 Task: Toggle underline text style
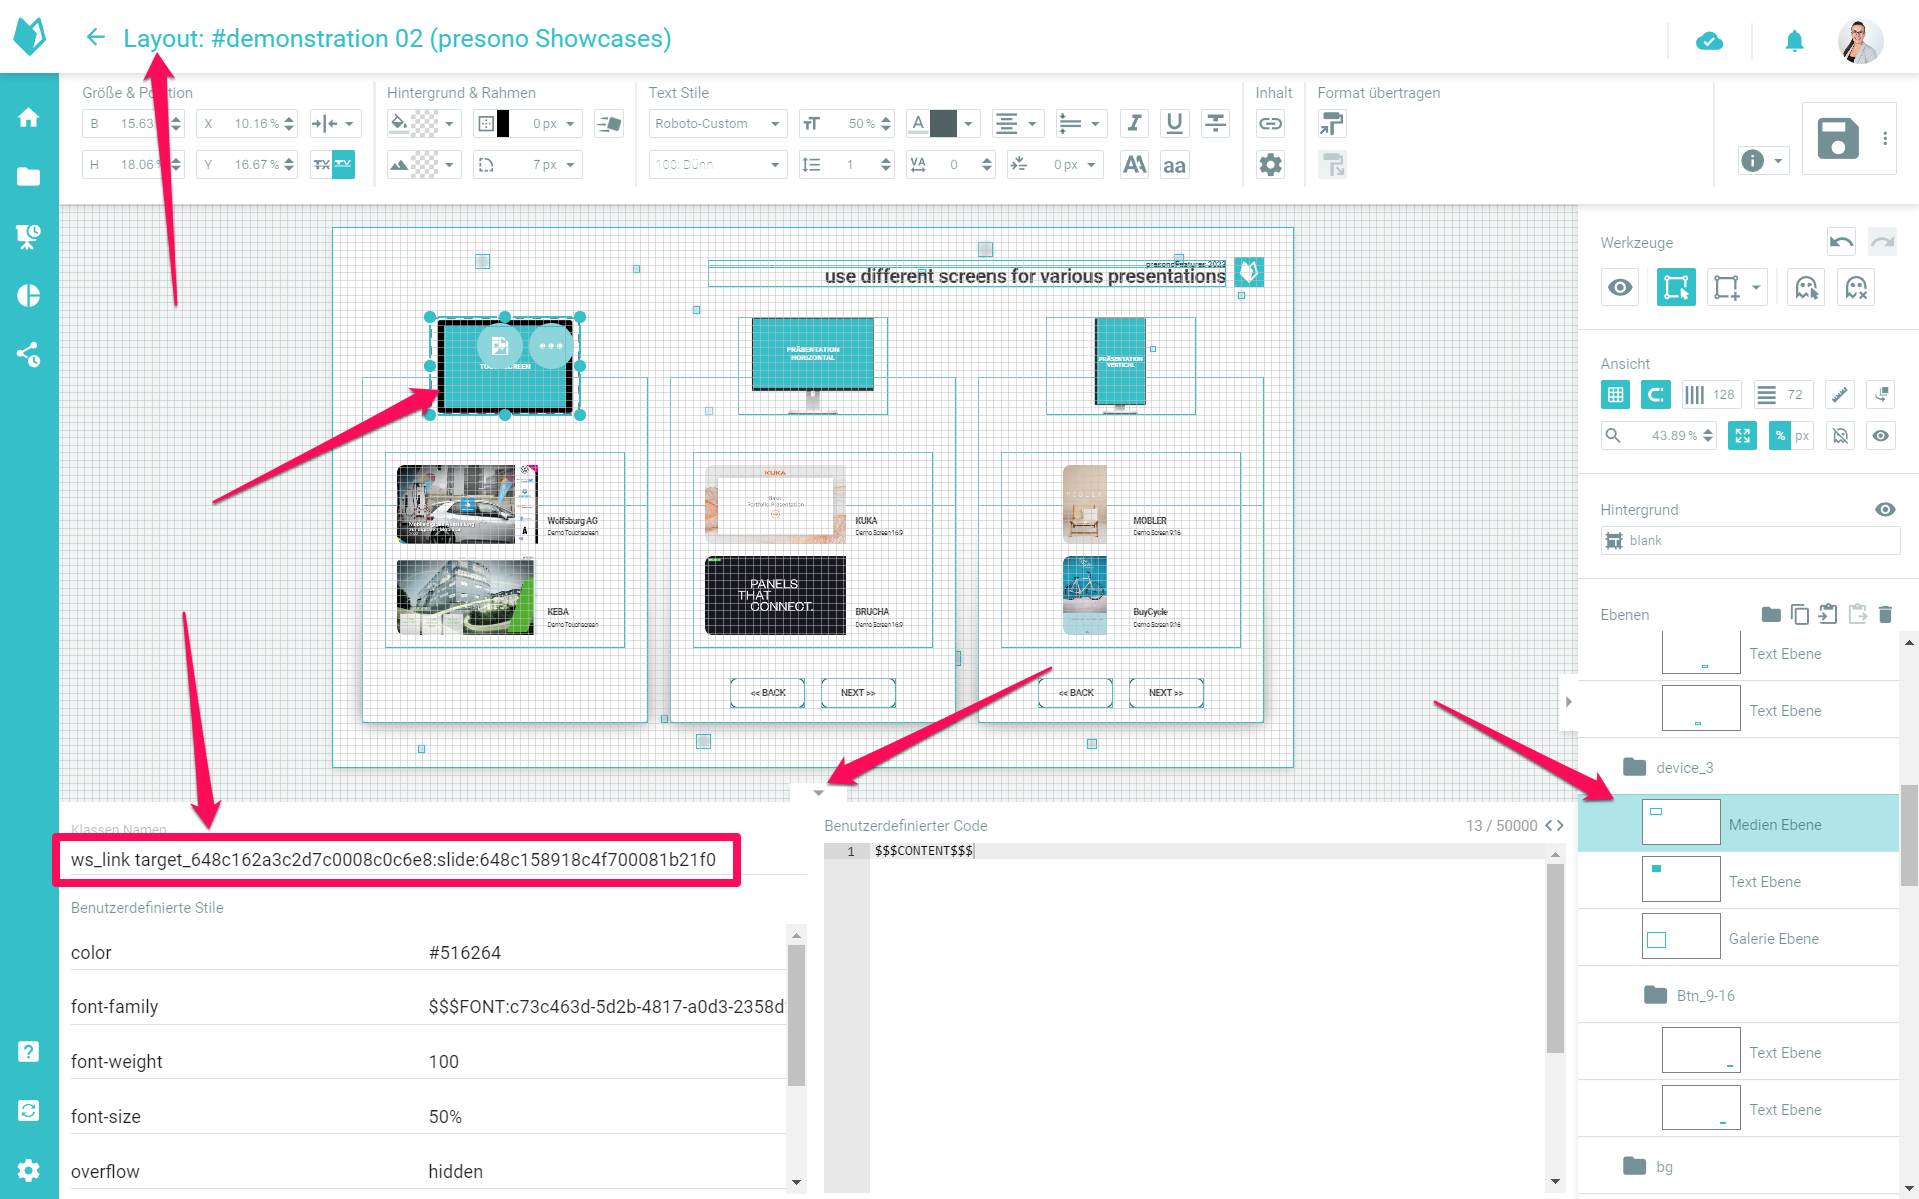[x=1174, y=123]
